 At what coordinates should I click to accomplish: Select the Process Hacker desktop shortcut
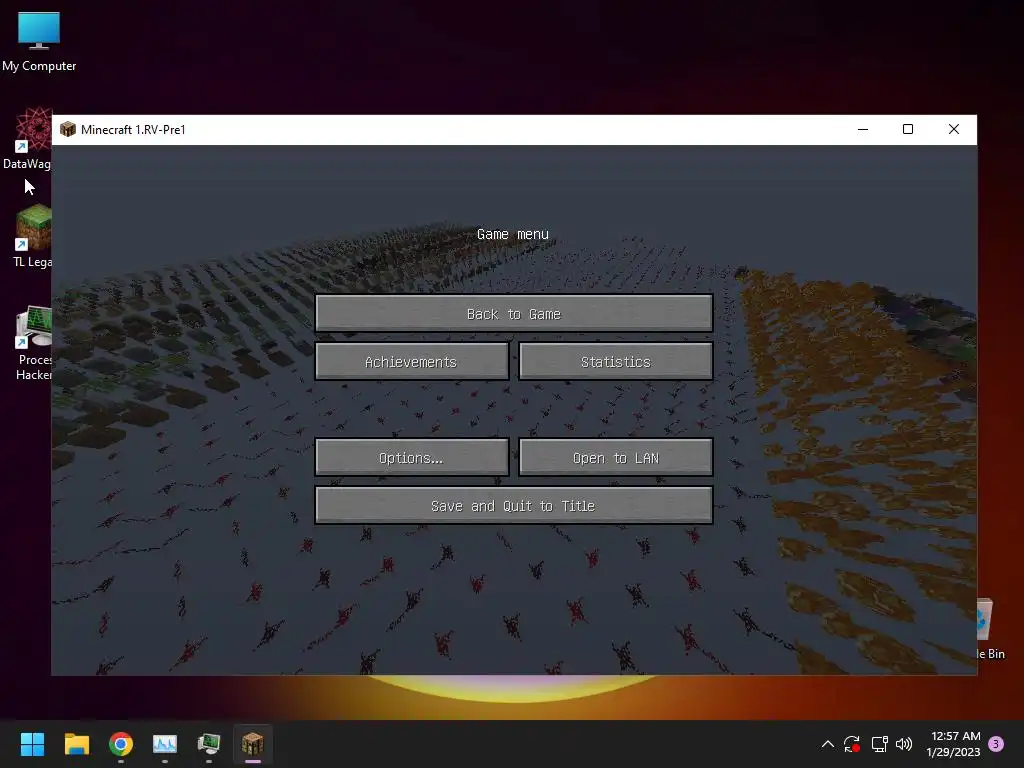point(34,343)
